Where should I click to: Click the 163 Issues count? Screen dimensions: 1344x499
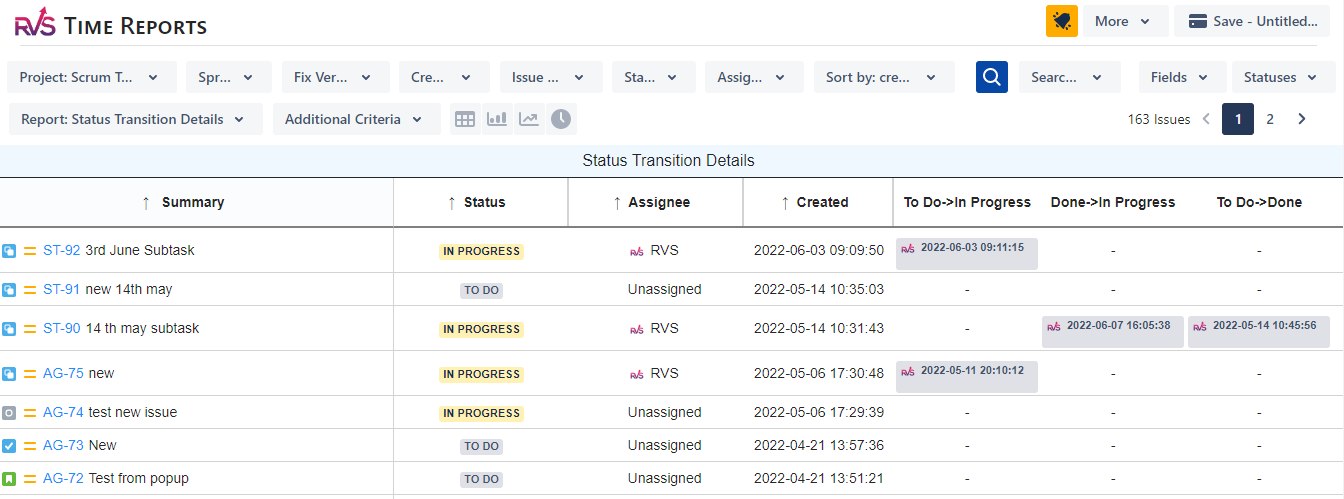pos(1159,119)
